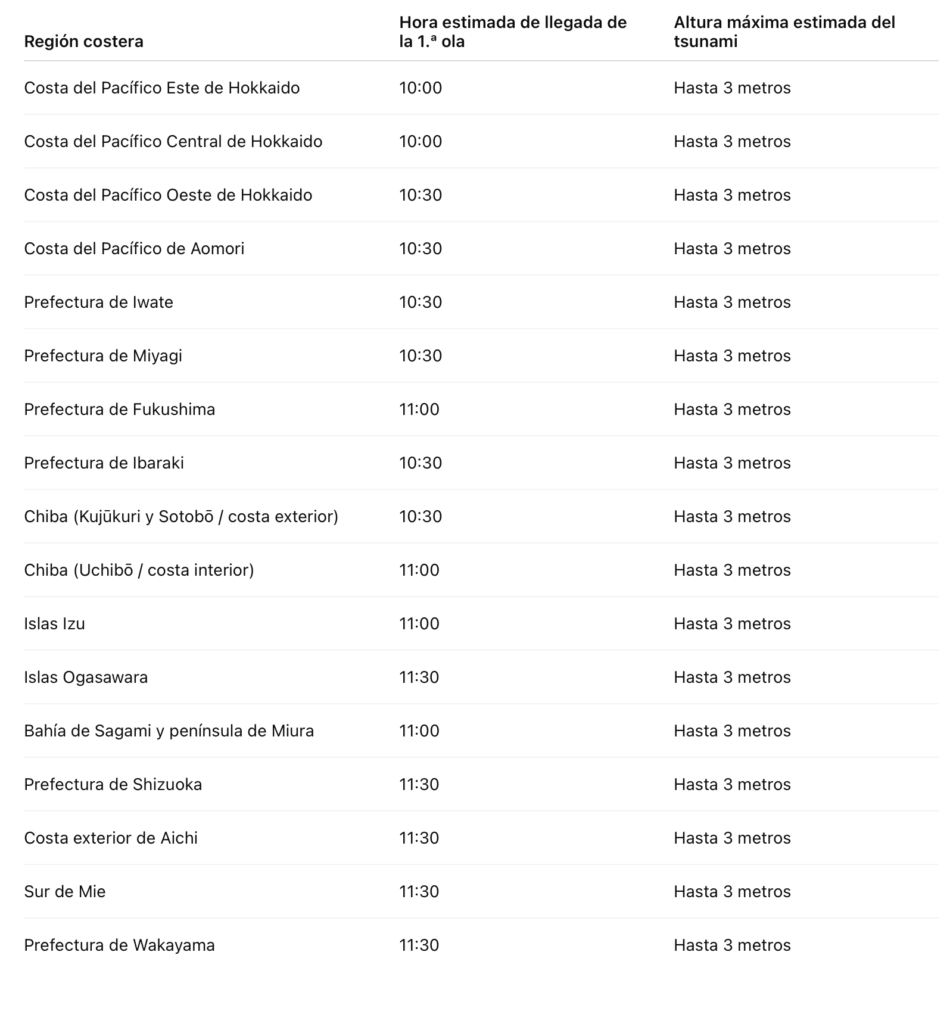
Task: Select the "Sur de Mie" cell
Action: [x=65, y=891]
